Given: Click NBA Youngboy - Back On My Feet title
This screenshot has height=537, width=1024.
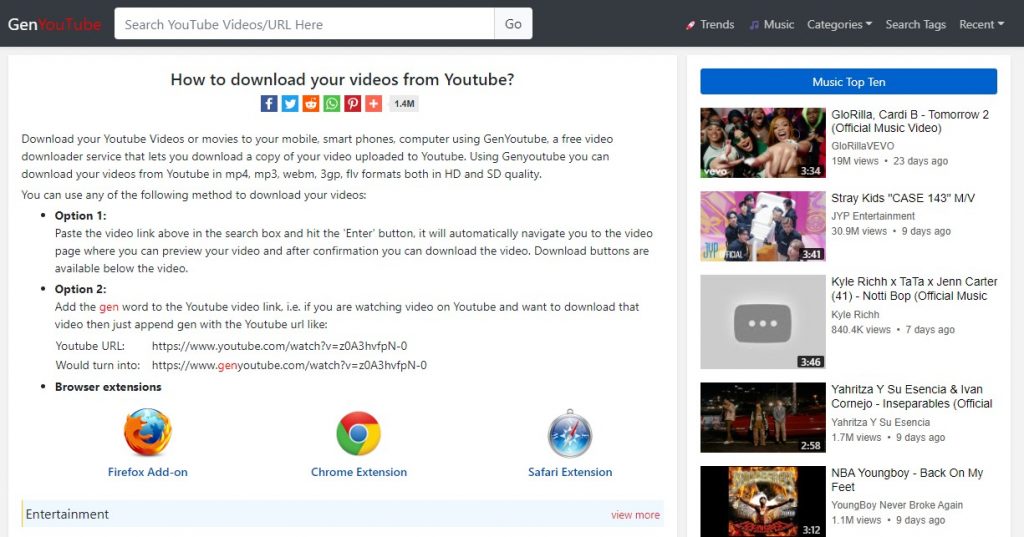Looking at the screenshot, I should pos(907,480).
